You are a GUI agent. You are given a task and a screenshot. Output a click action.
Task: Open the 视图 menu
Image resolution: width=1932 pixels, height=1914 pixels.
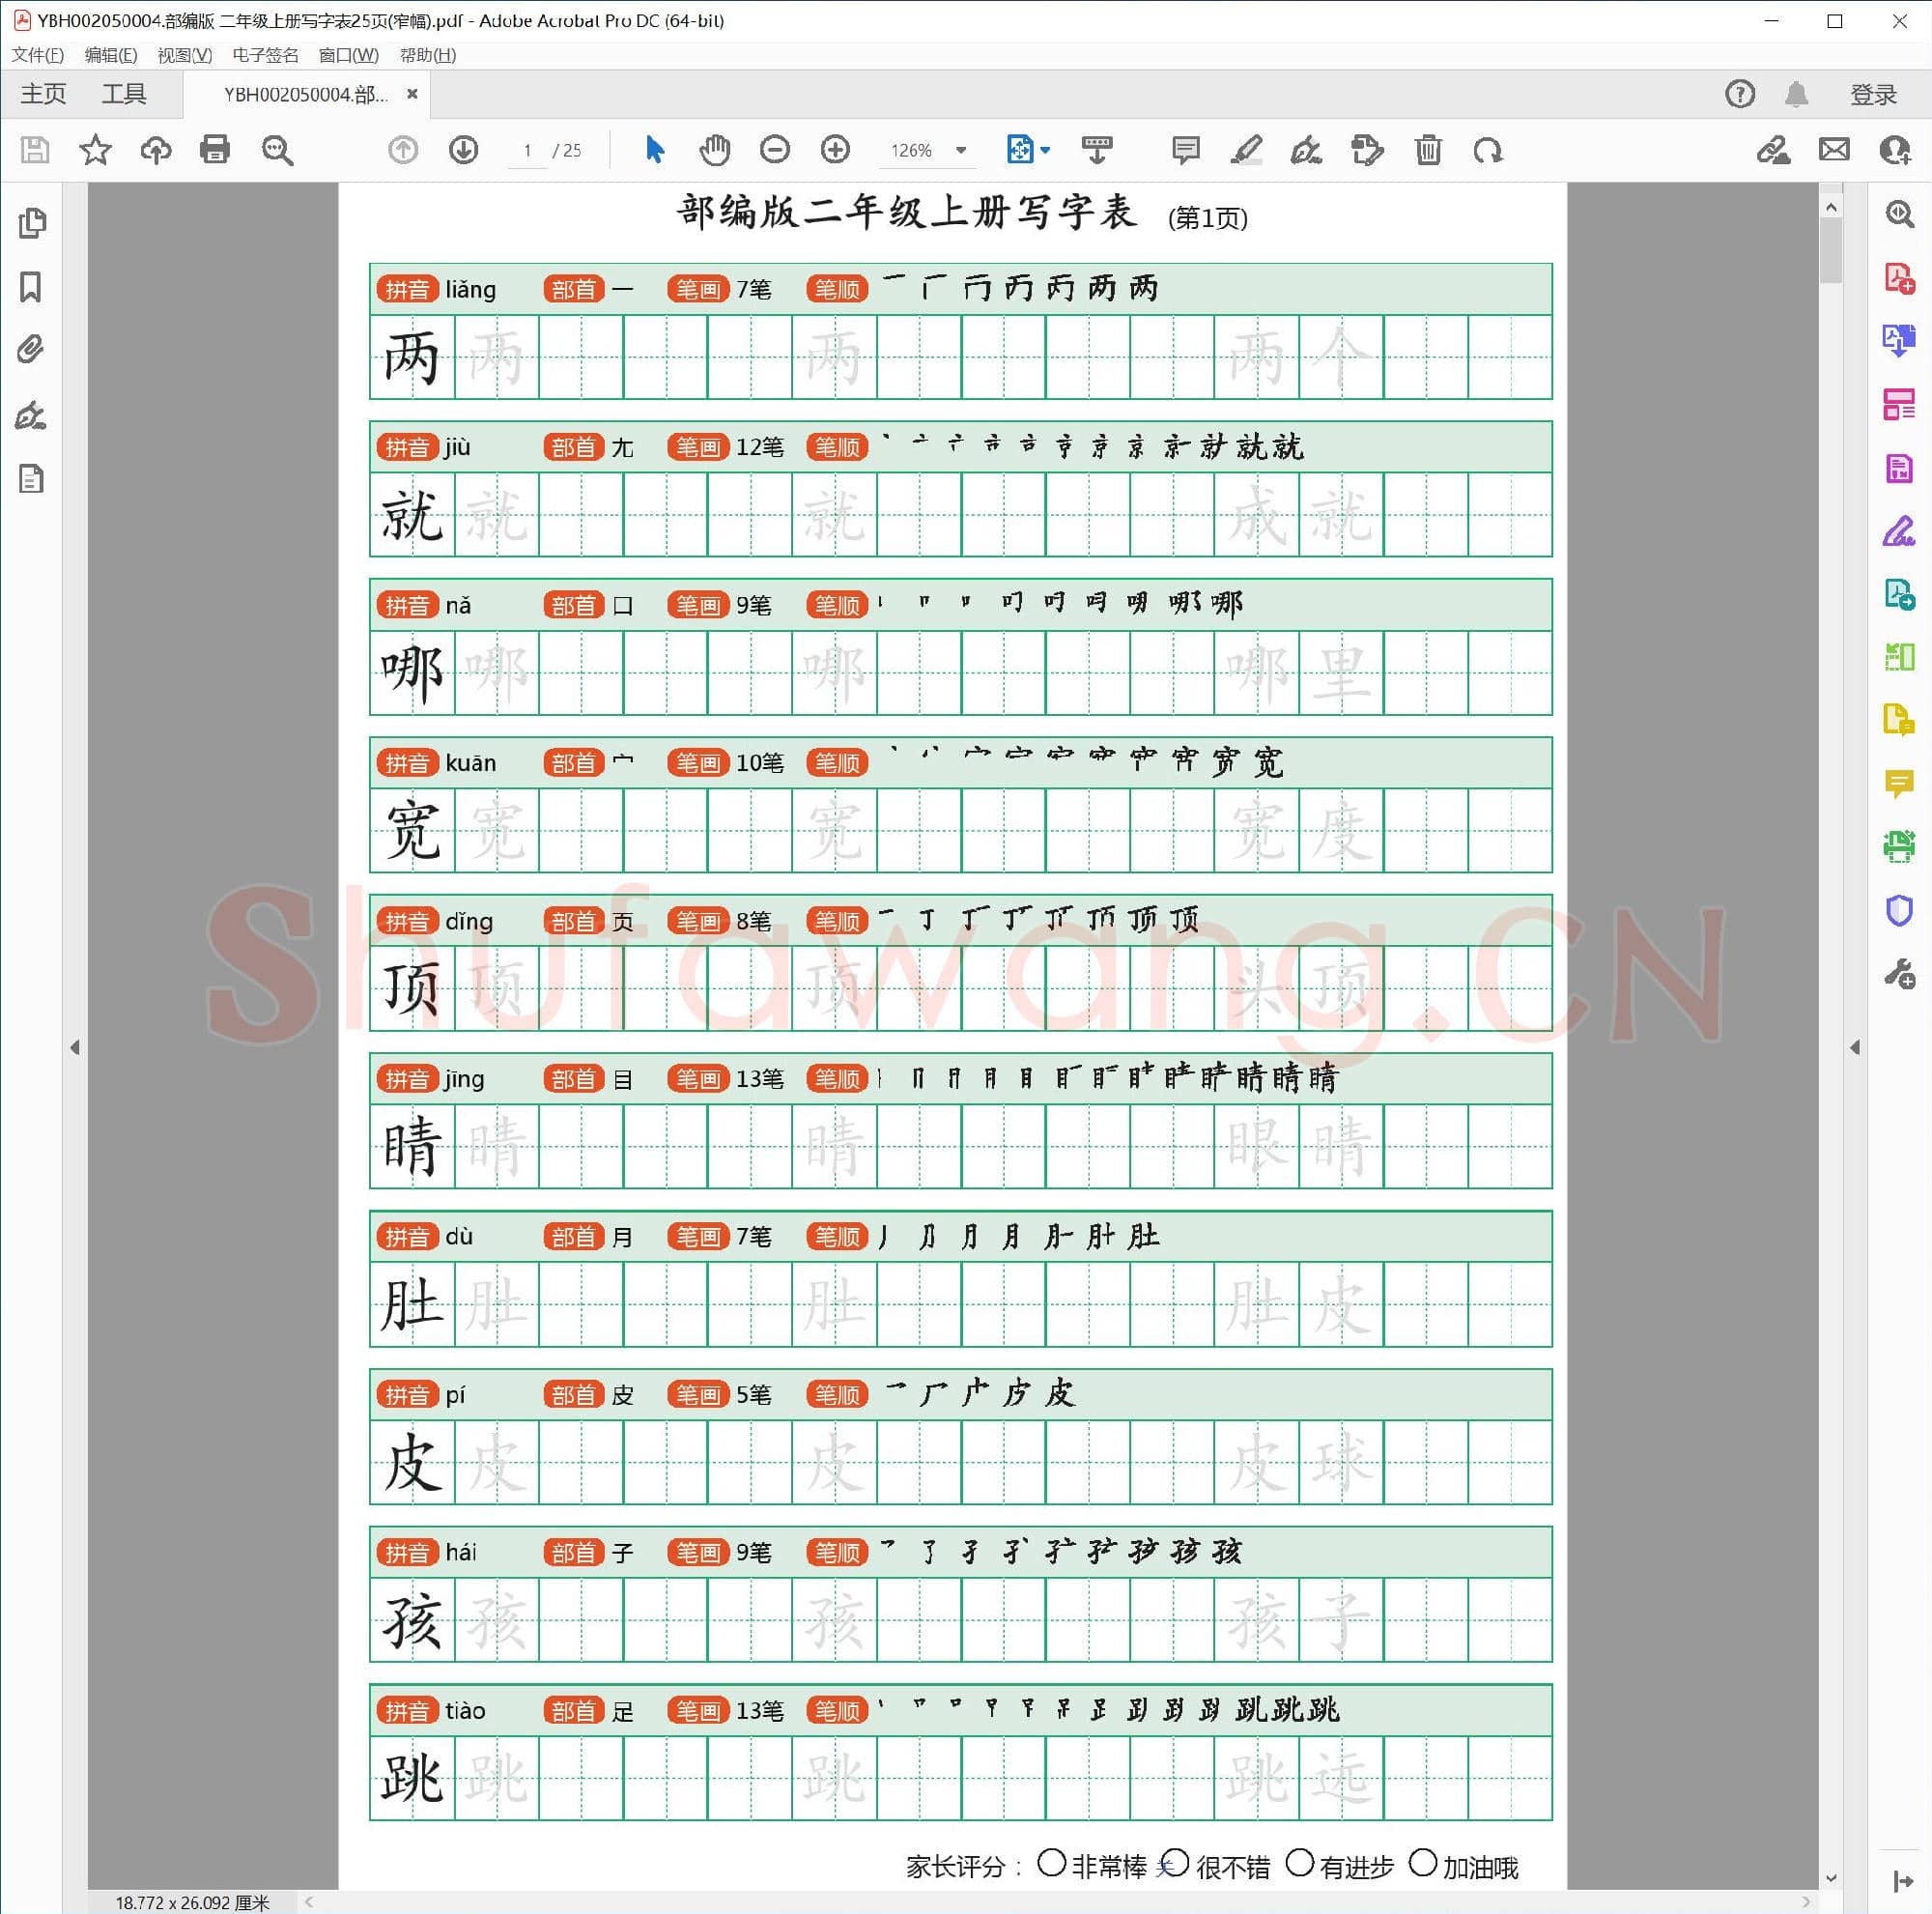pos(182,55)
